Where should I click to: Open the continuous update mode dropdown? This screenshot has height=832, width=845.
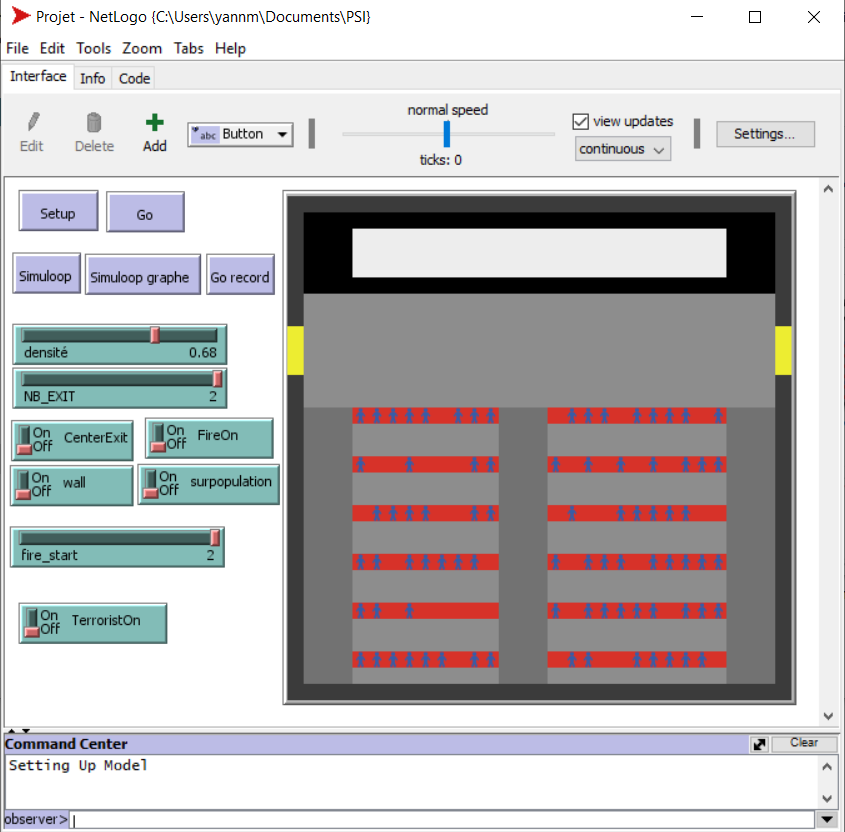click(622, 149)
